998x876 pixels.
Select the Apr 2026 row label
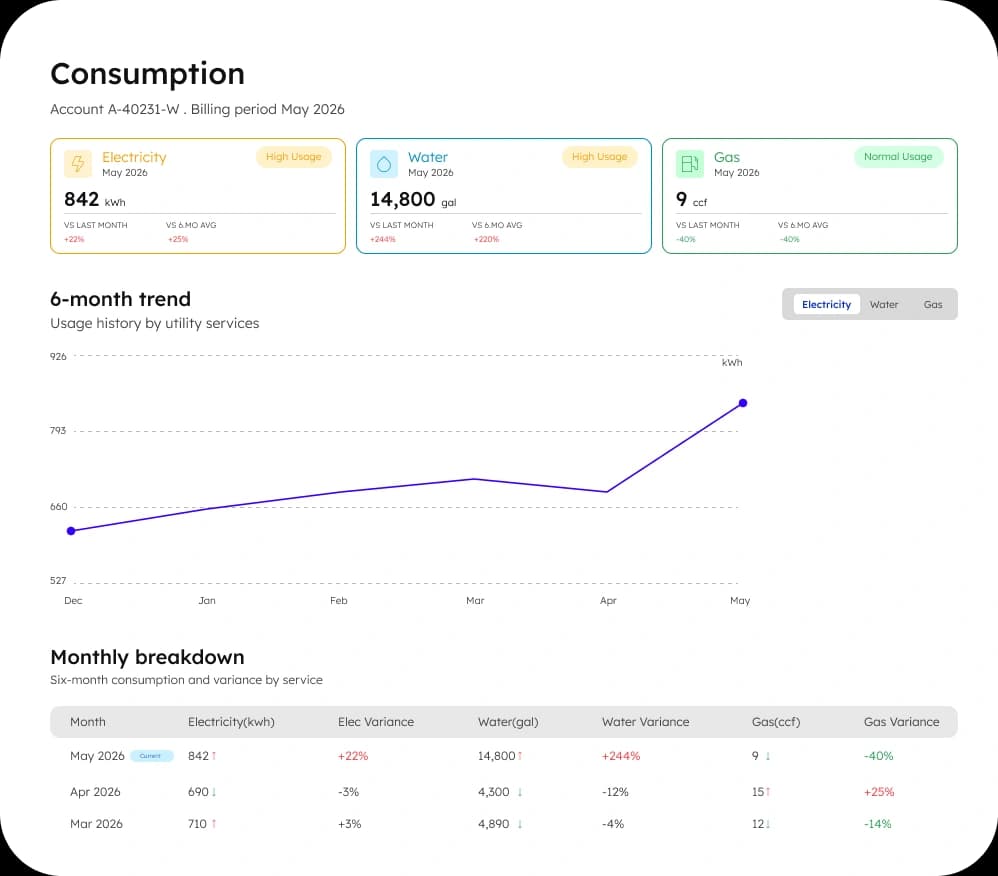[95, 792]
